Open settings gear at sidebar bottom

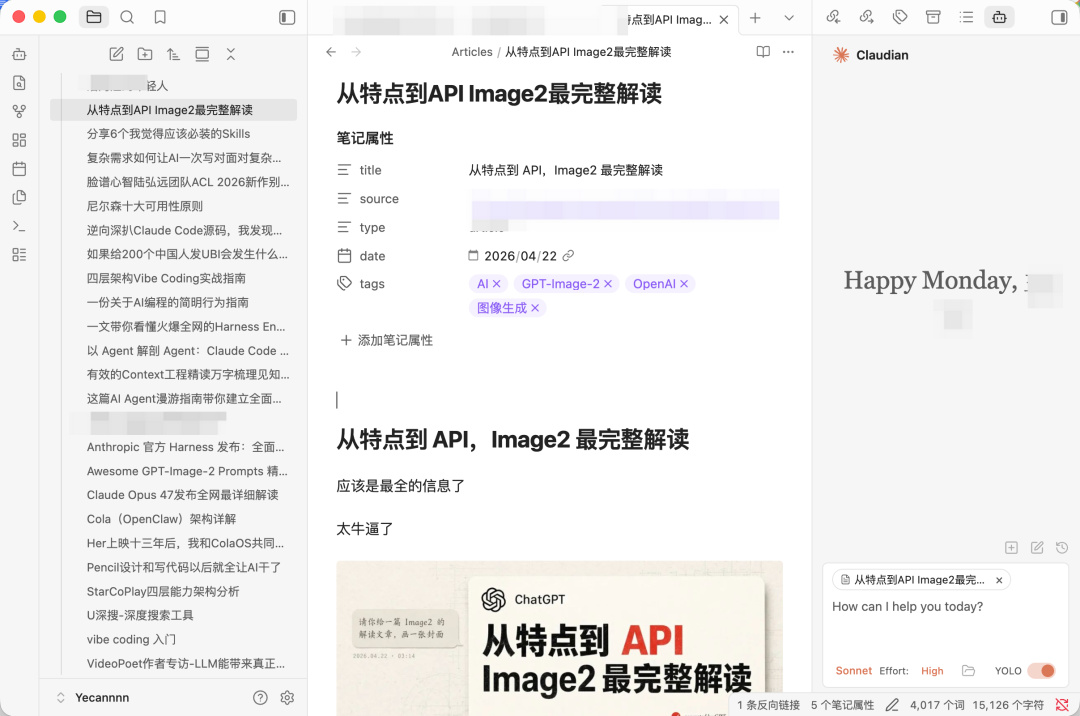coord(287,697)
